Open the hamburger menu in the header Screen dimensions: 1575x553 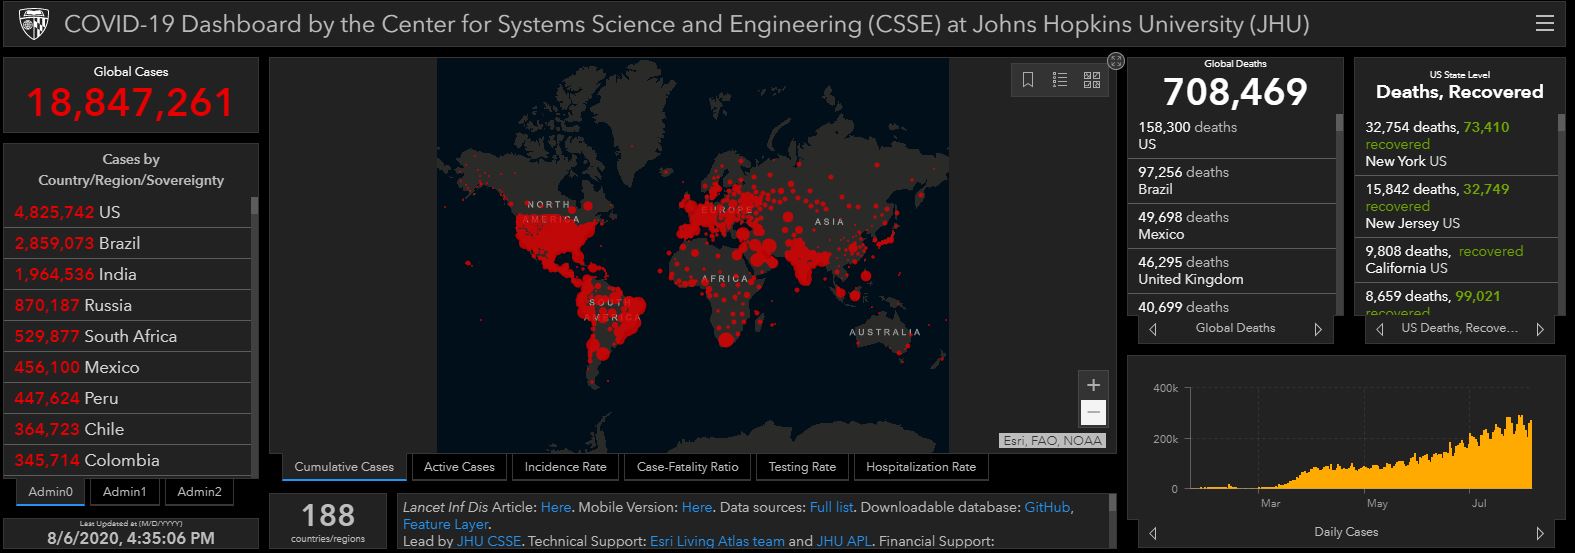(x=1544, y=24)
